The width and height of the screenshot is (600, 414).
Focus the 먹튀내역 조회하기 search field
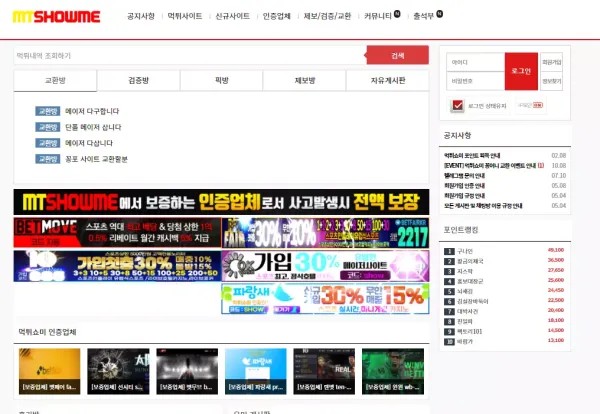(190, 55)
